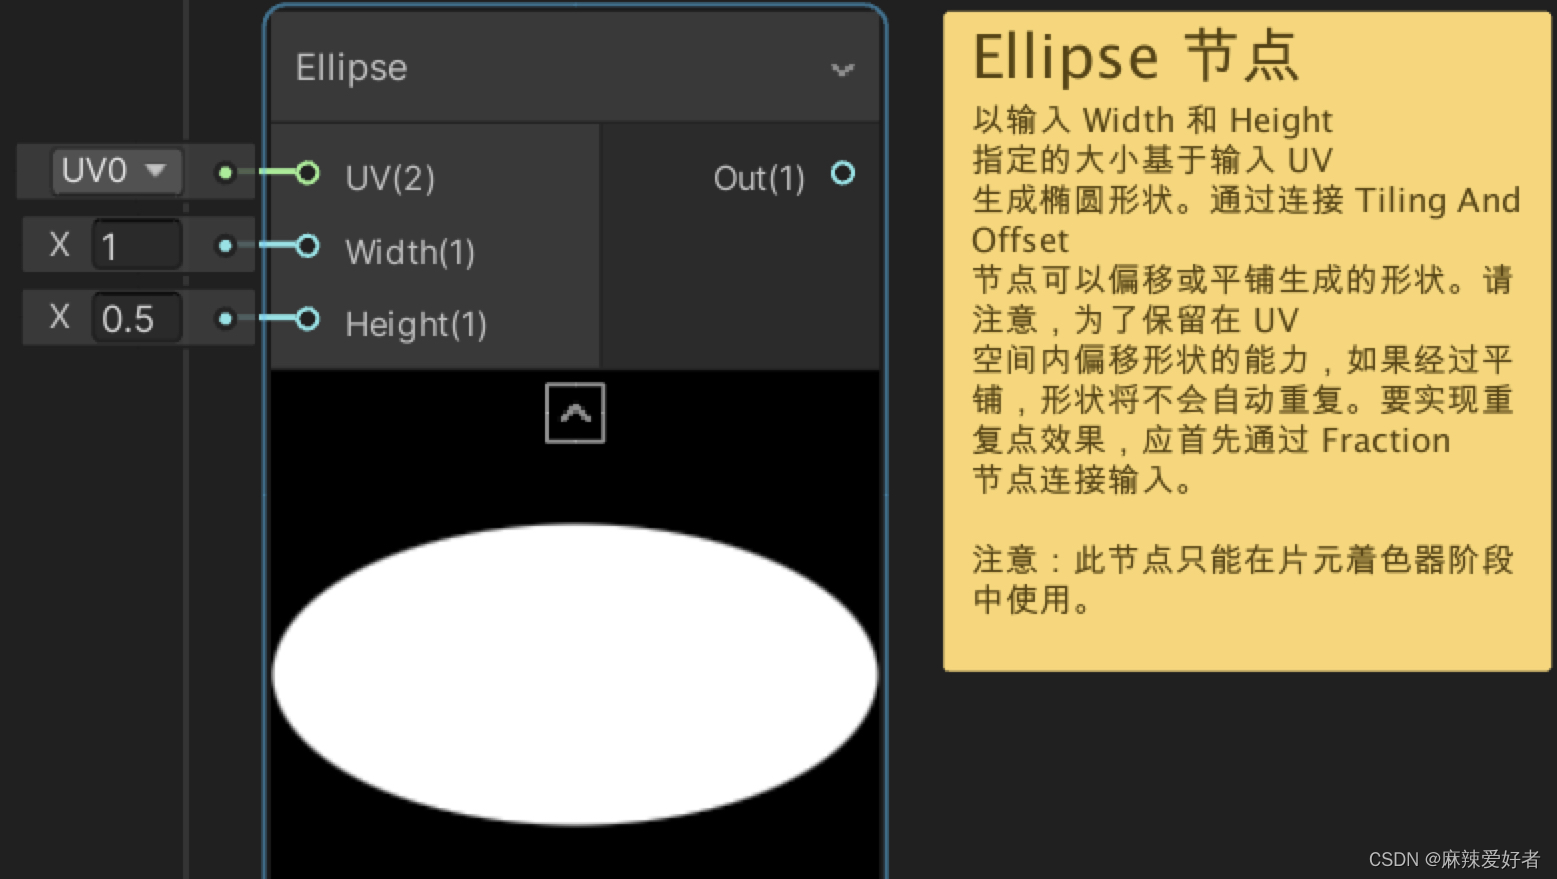Image resolution: width=1557 pixels, height=879 pixels.
Task: Click the Out(1) output port
Action: pyautogui.click(x=843, y=174)
